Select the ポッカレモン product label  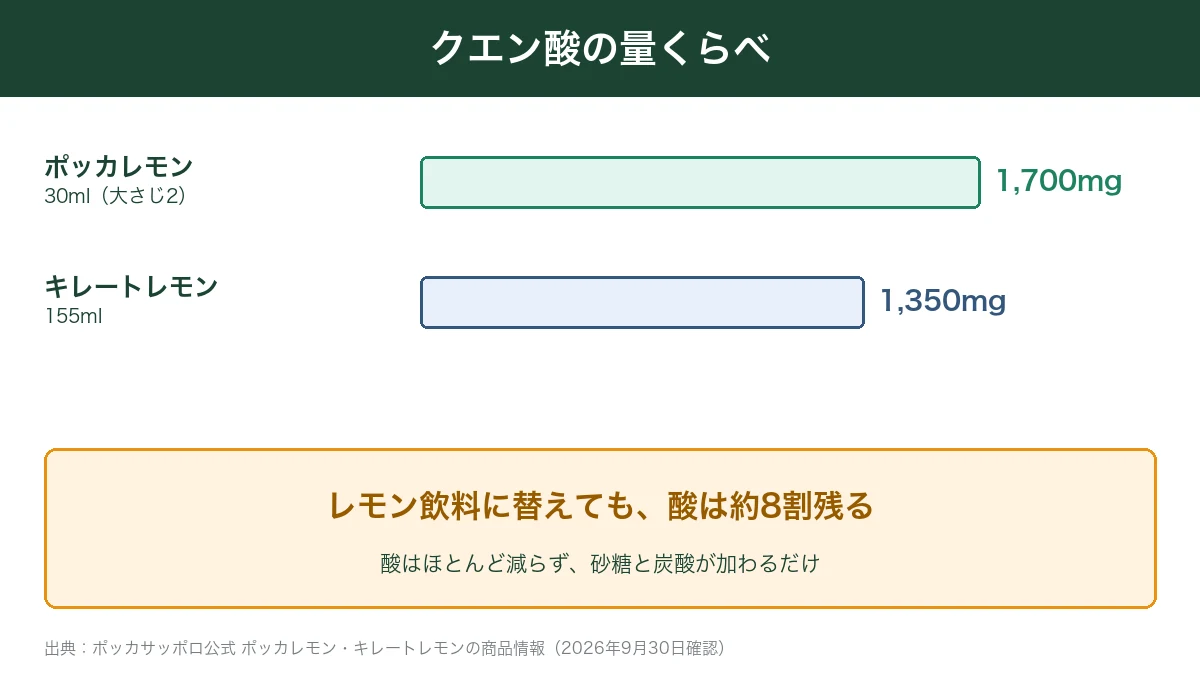pos(119,167)
